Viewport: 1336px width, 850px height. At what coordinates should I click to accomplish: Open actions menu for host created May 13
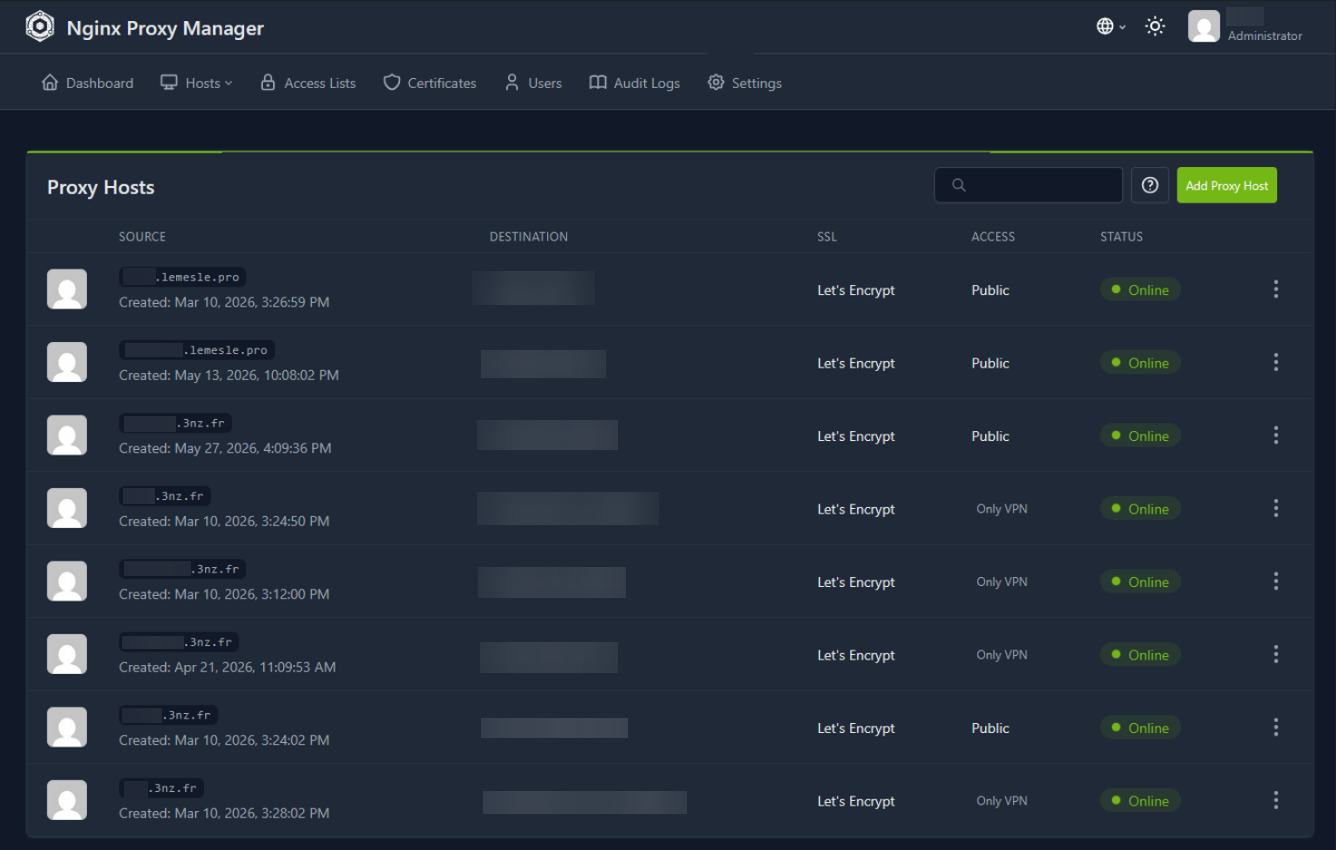click(x=1276, y=362)
